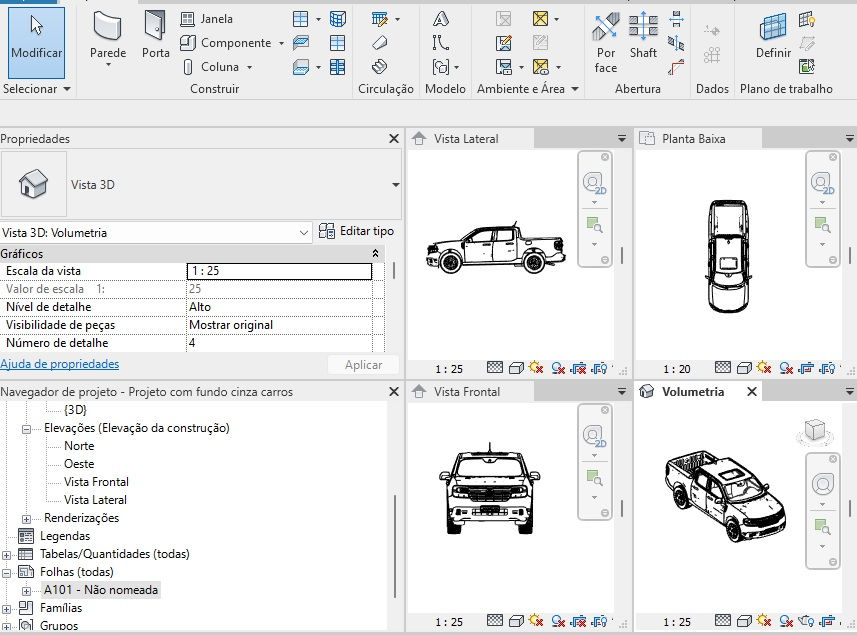The height and width of the screenshot is (635, 857).
Task: Select the Por face opening tool
Action: coord(606,43)
